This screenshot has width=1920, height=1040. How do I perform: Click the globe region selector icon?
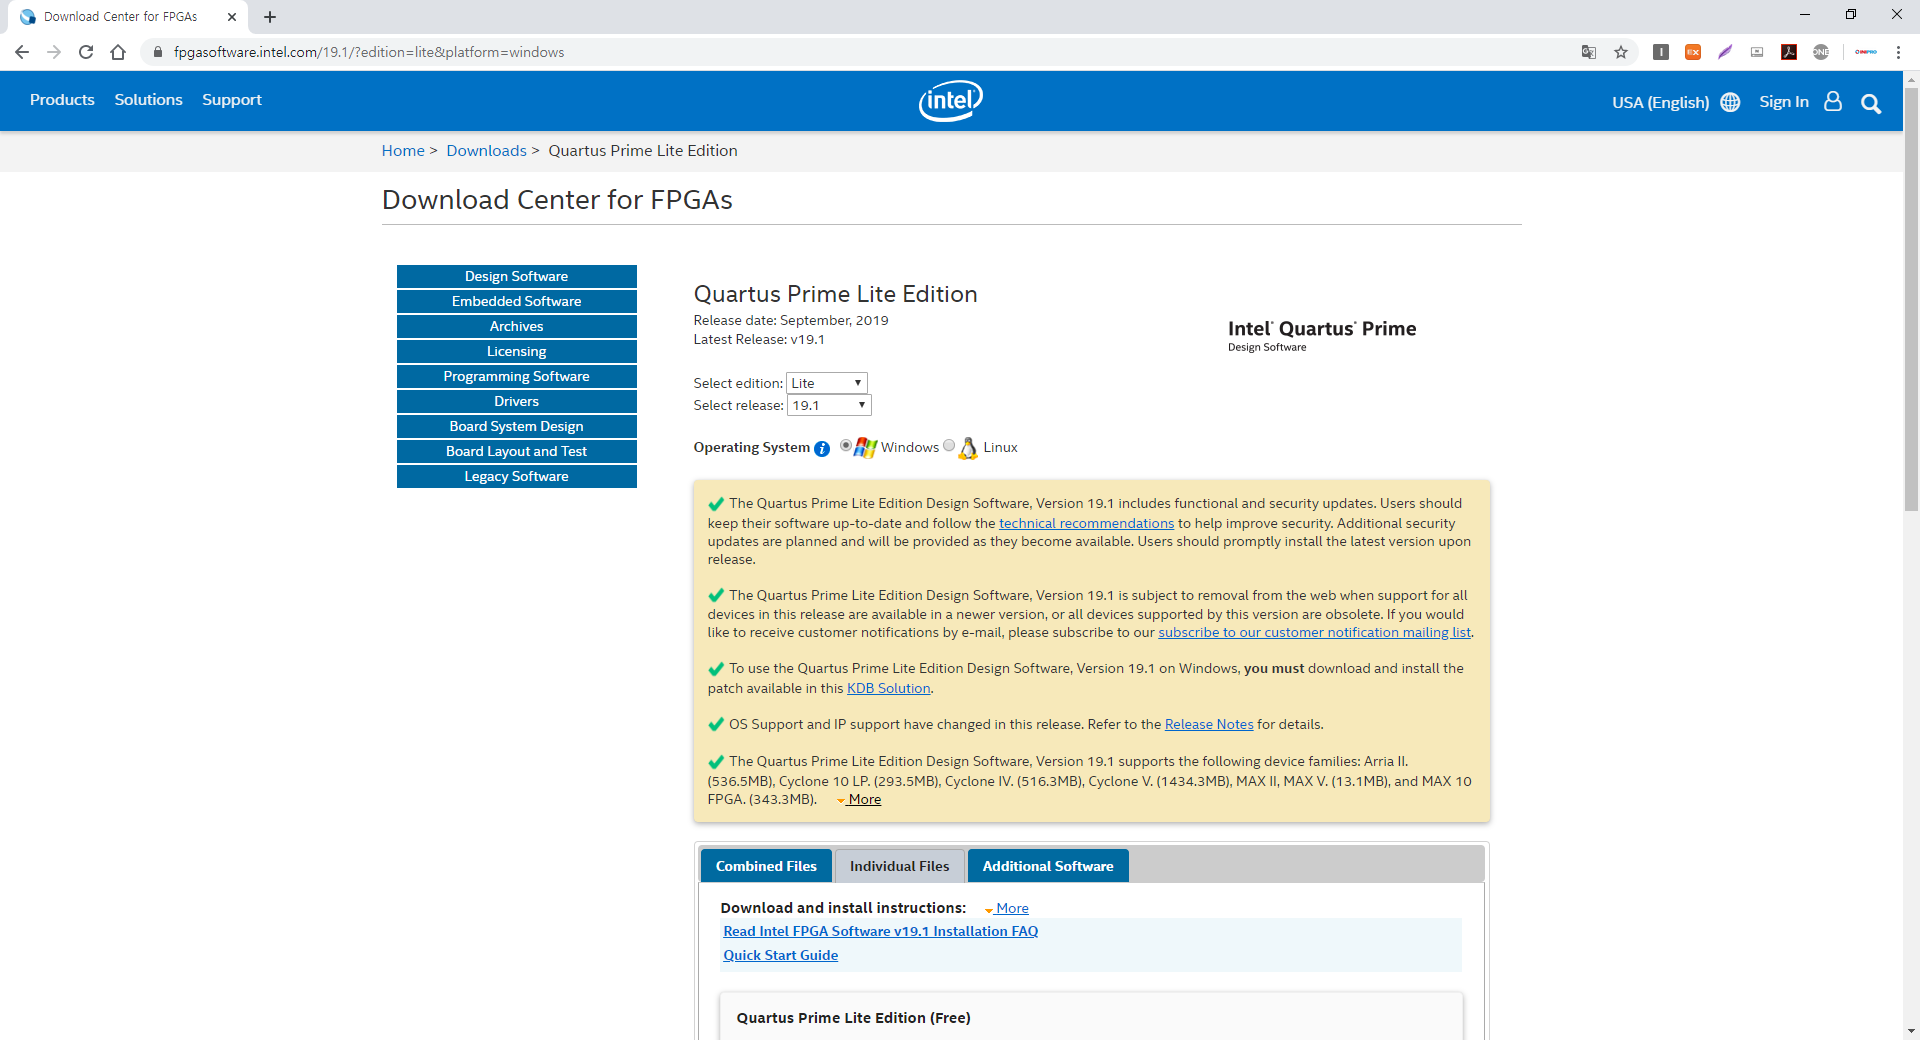point(1731,102)
